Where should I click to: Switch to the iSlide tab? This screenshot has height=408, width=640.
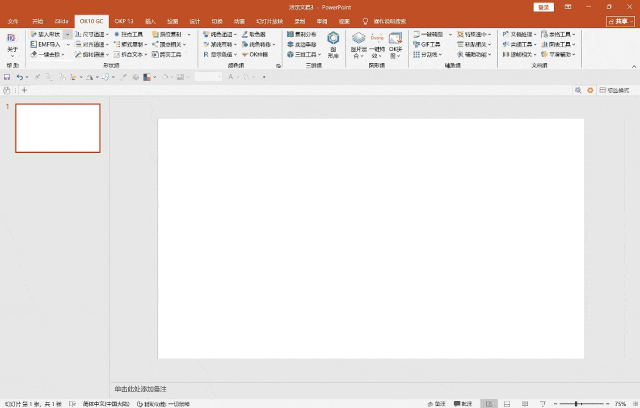tap(62, 21)
